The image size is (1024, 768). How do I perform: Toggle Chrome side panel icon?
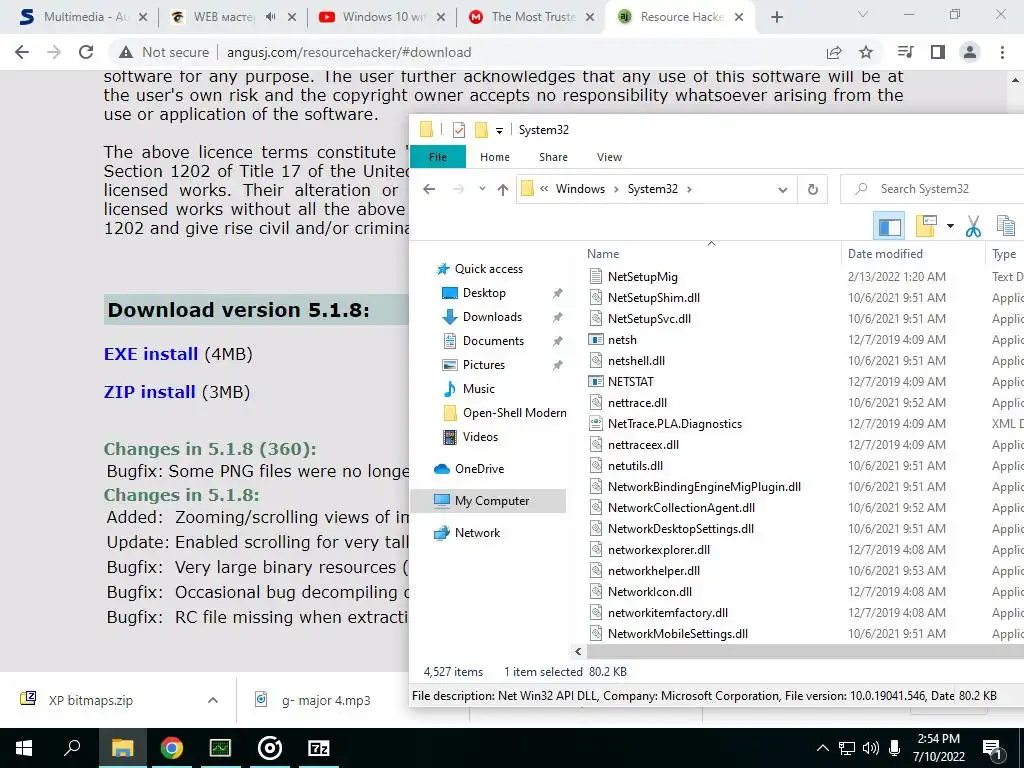[x=938, y=52]
